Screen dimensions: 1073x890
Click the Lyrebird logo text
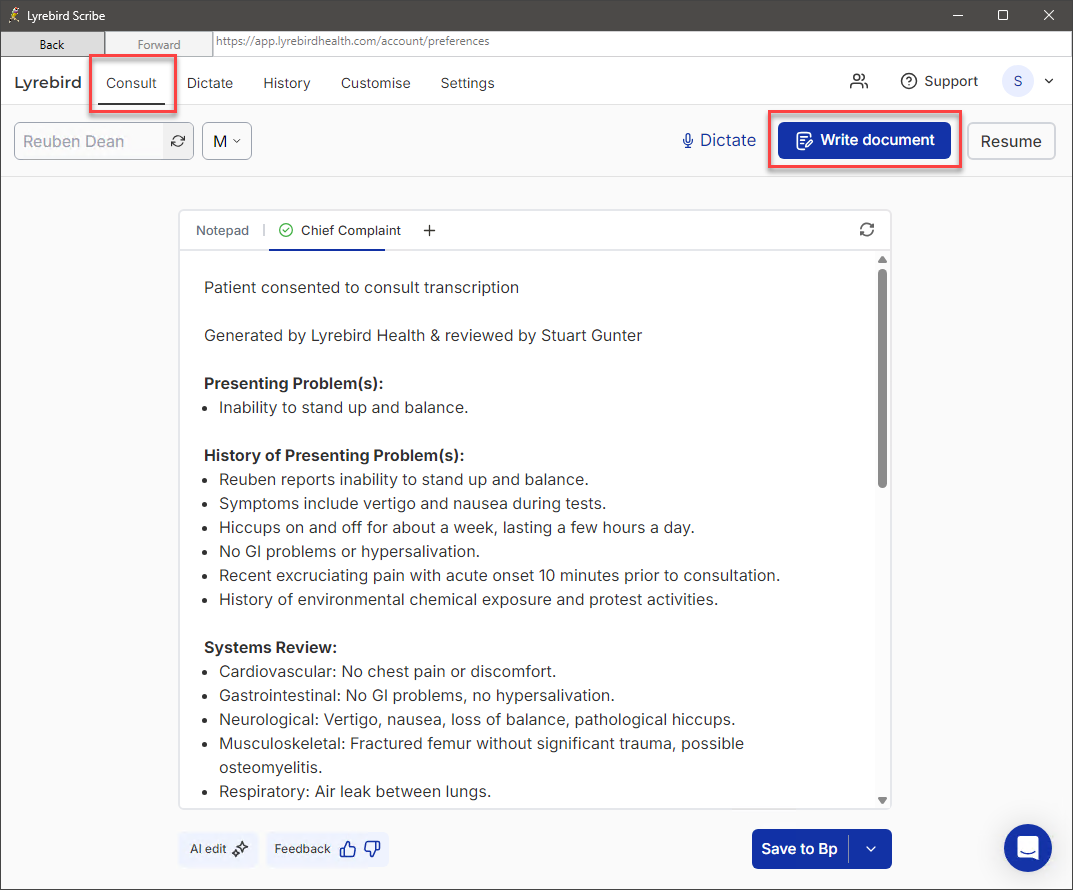pyautogui.click(x=48, y=82)
